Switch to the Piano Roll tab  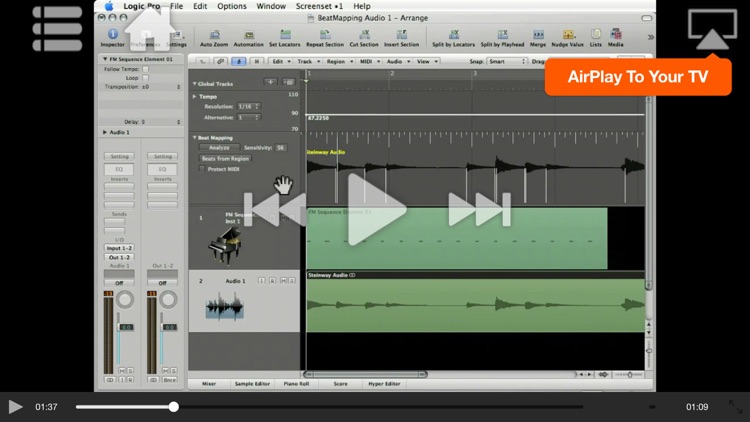tap(297, 384)
